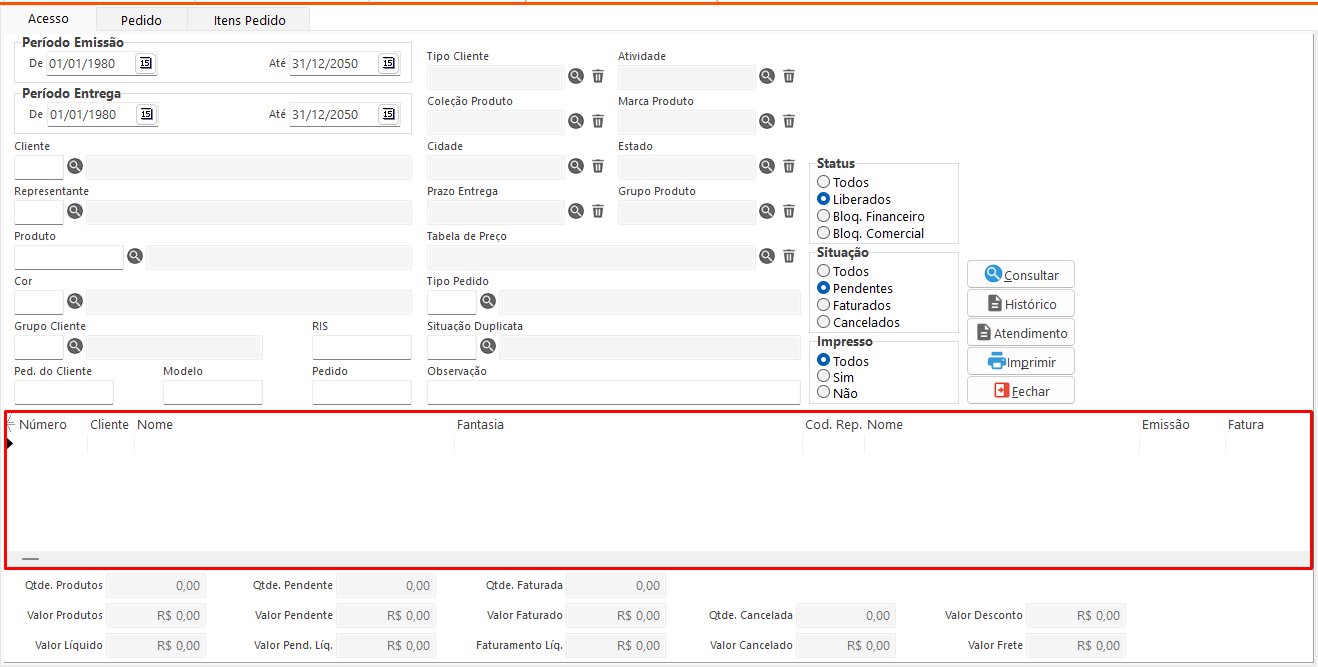The image size is (1318, 667).
Task: Open calendar for Período Emissão Até date
Action: coord(388,63)
